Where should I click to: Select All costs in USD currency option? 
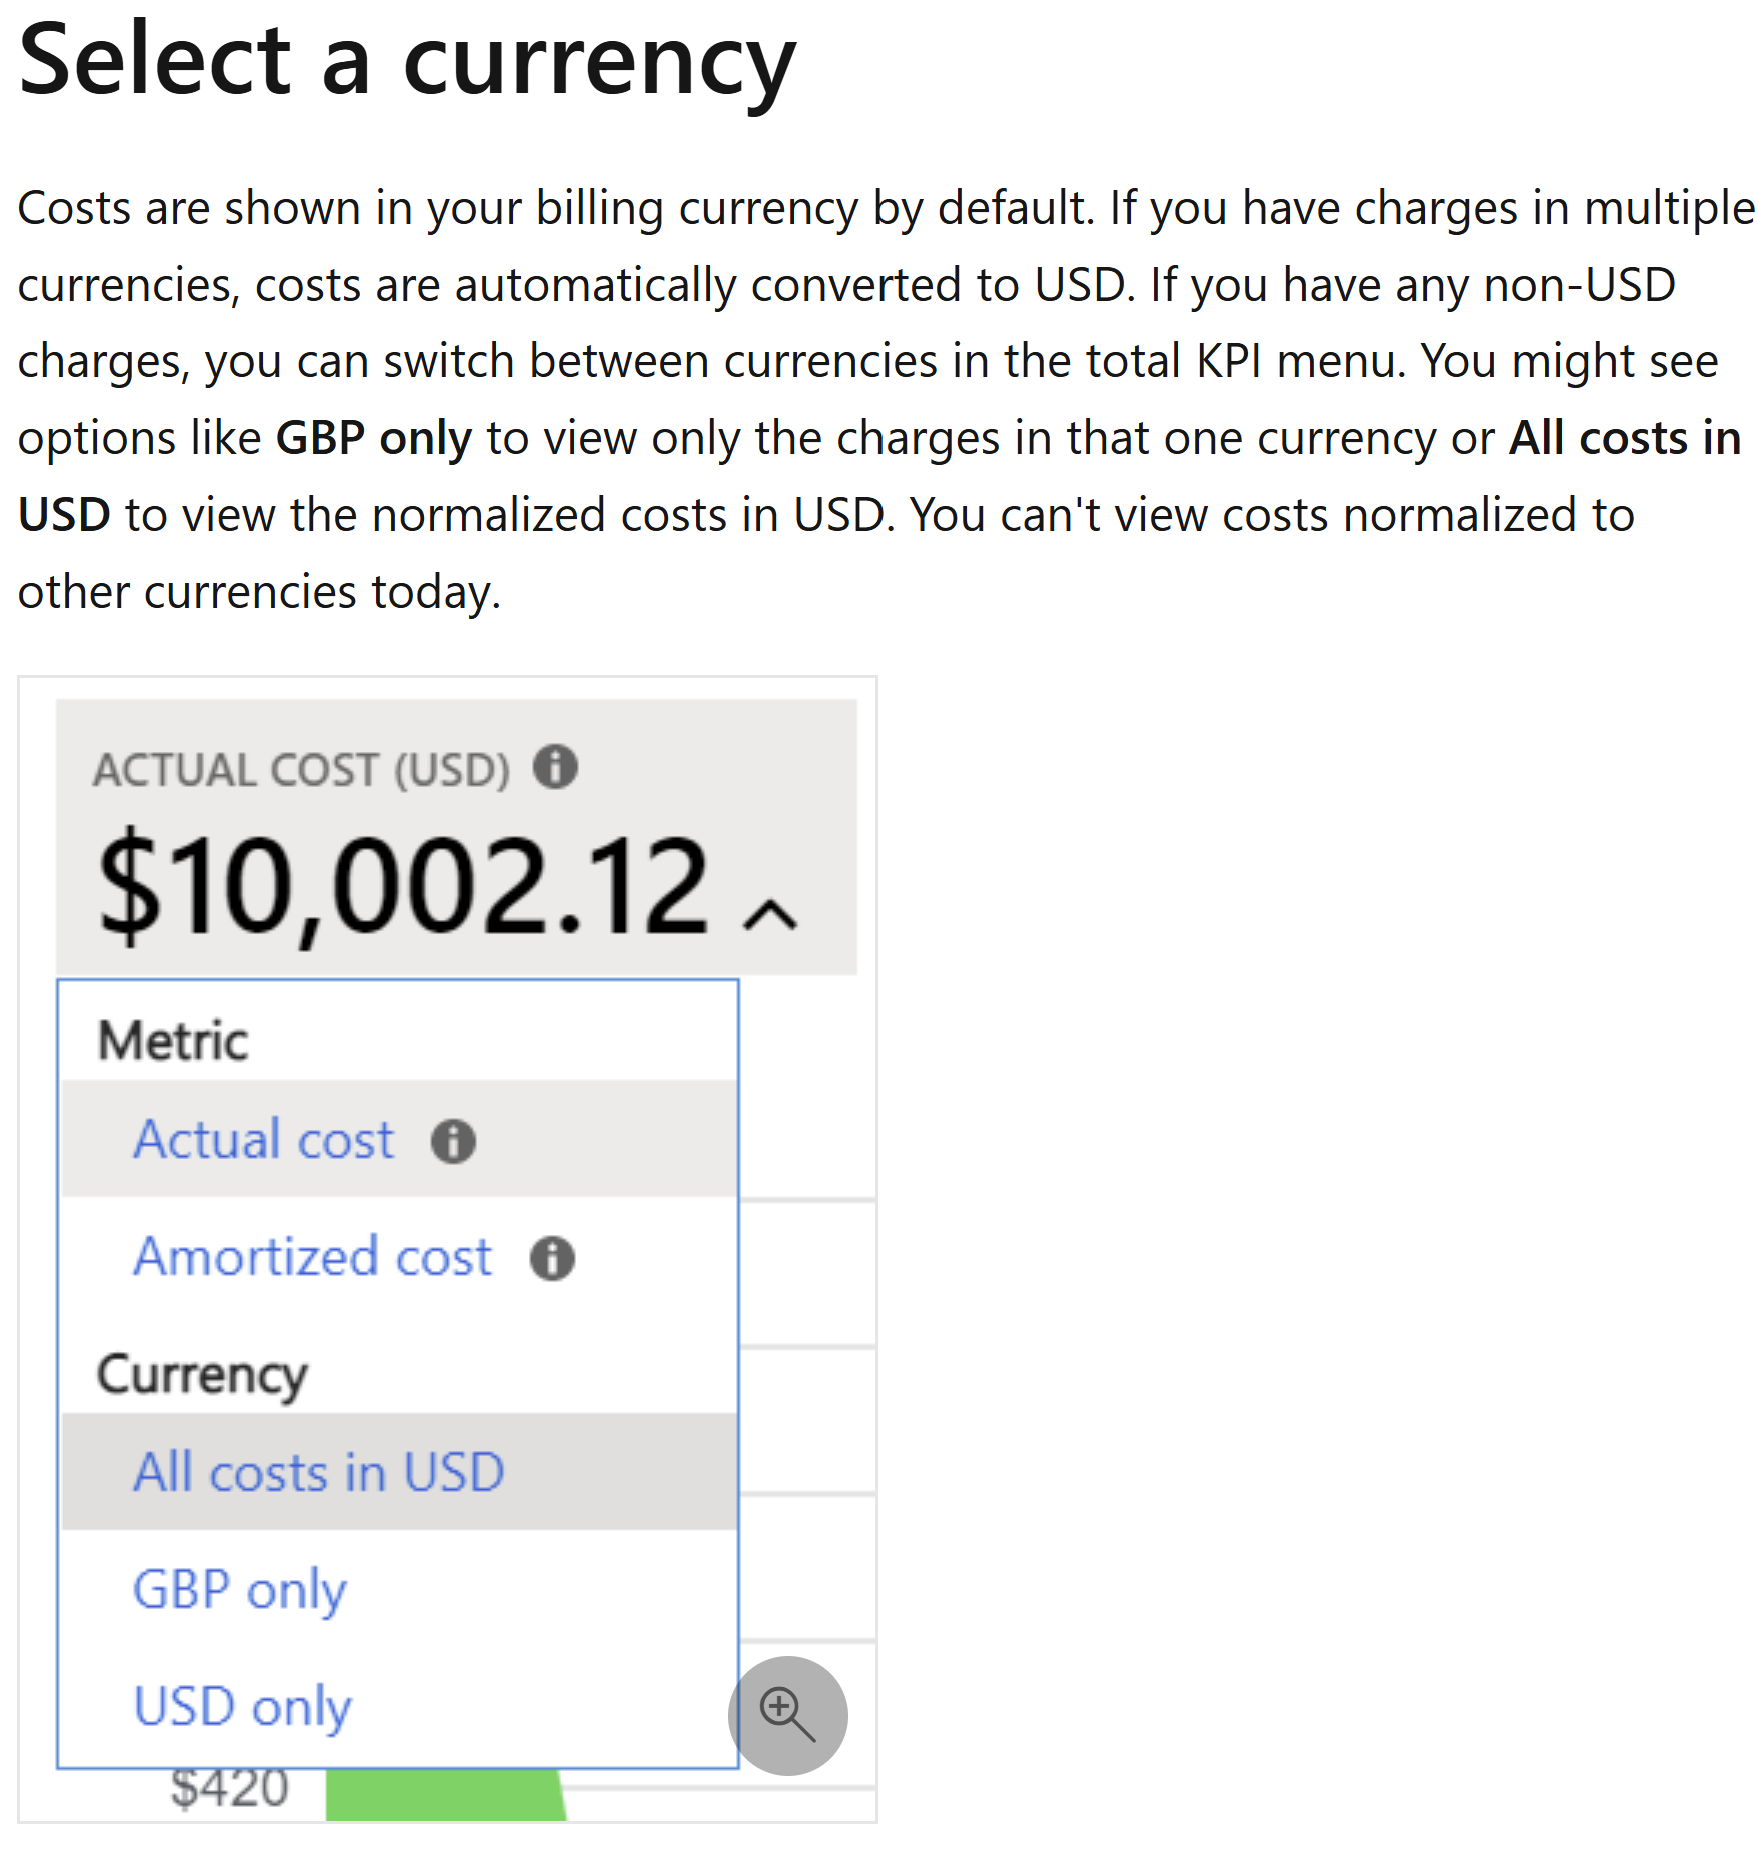(400, 1472)
